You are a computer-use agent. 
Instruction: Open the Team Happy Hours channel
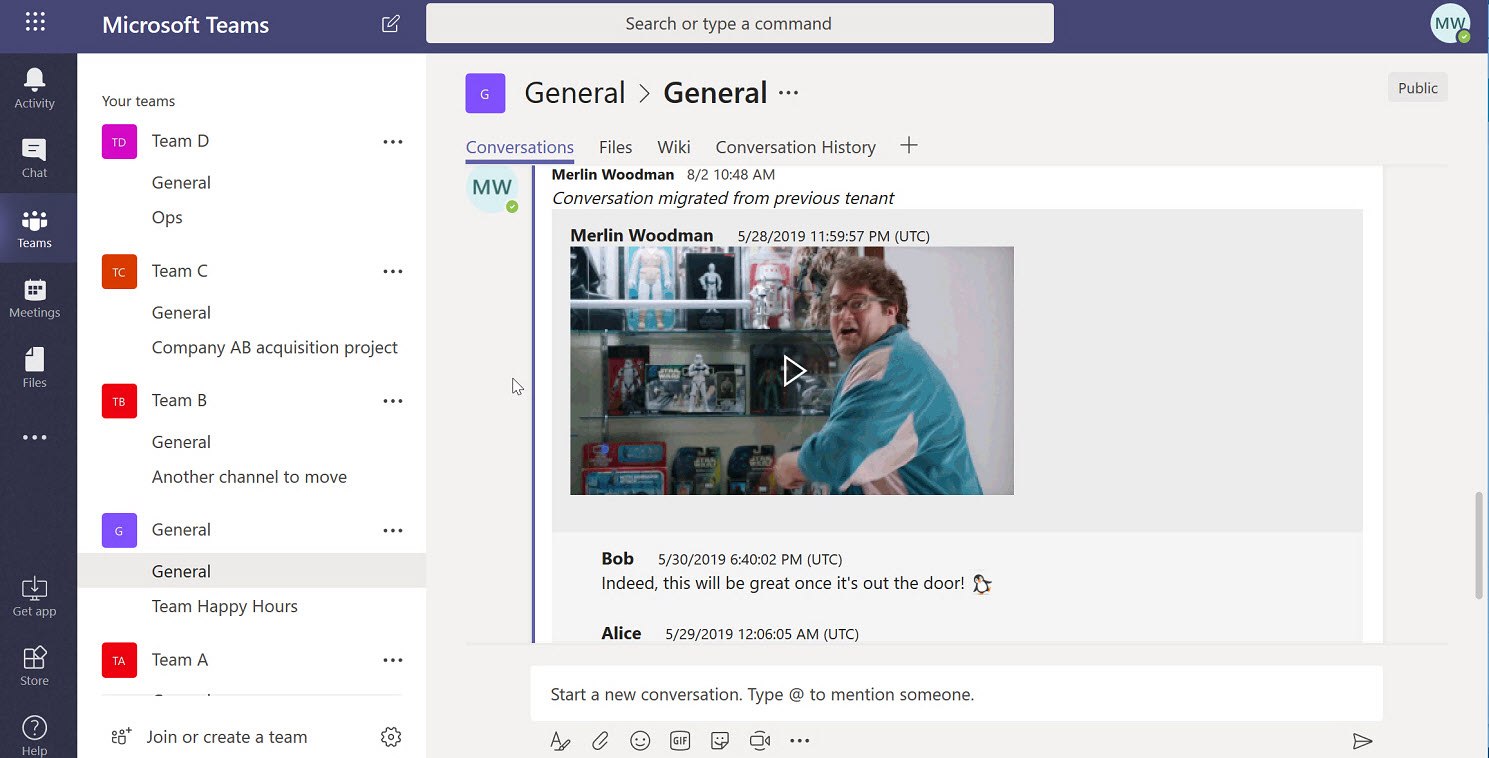click(x=225, y=607)
